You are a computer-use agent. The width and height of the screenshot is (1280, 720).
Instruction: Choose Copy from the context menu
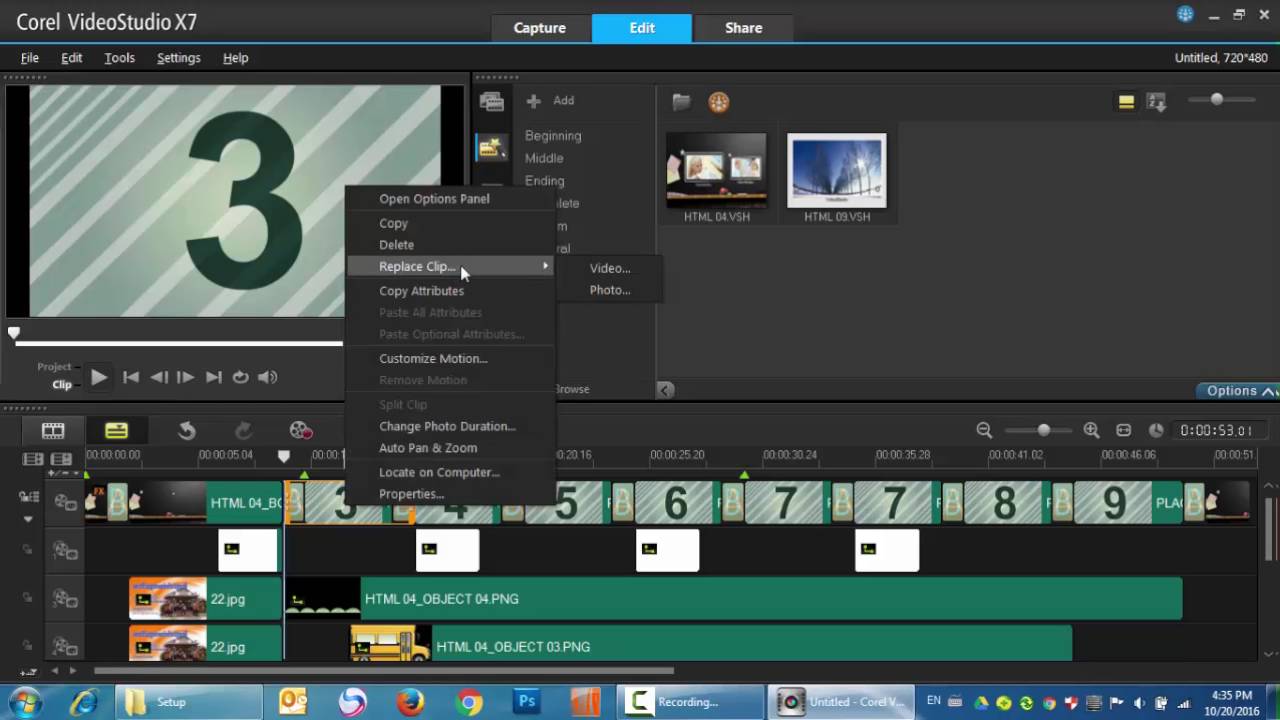[393, 223]
